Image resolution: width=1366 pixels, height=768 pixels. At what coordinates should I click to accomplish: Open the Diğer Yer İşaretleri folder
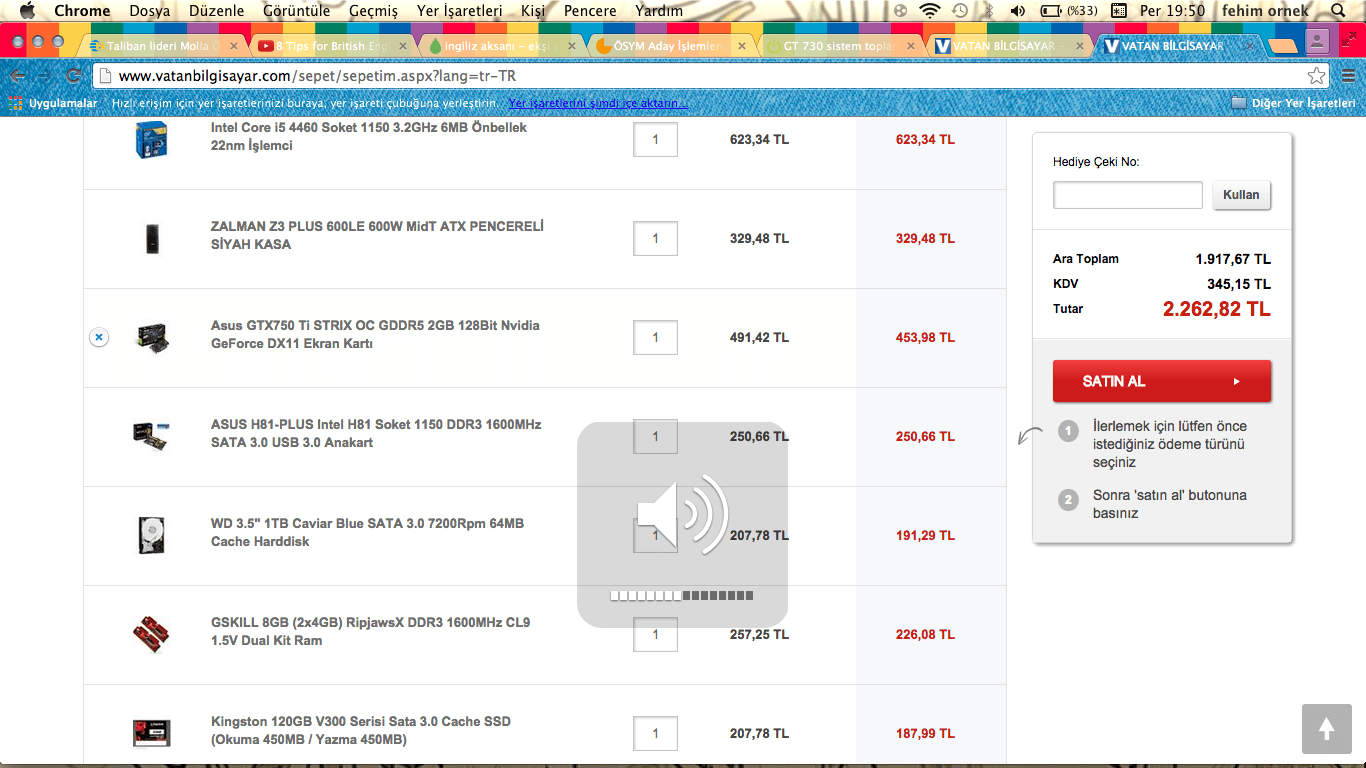point(1294,103)
